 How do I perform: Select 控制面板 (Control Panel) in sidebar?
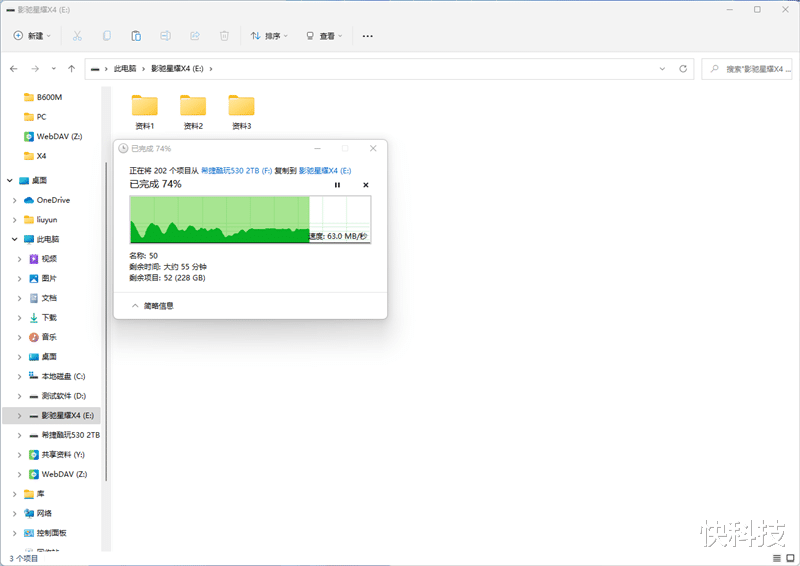tap(45, 533)
